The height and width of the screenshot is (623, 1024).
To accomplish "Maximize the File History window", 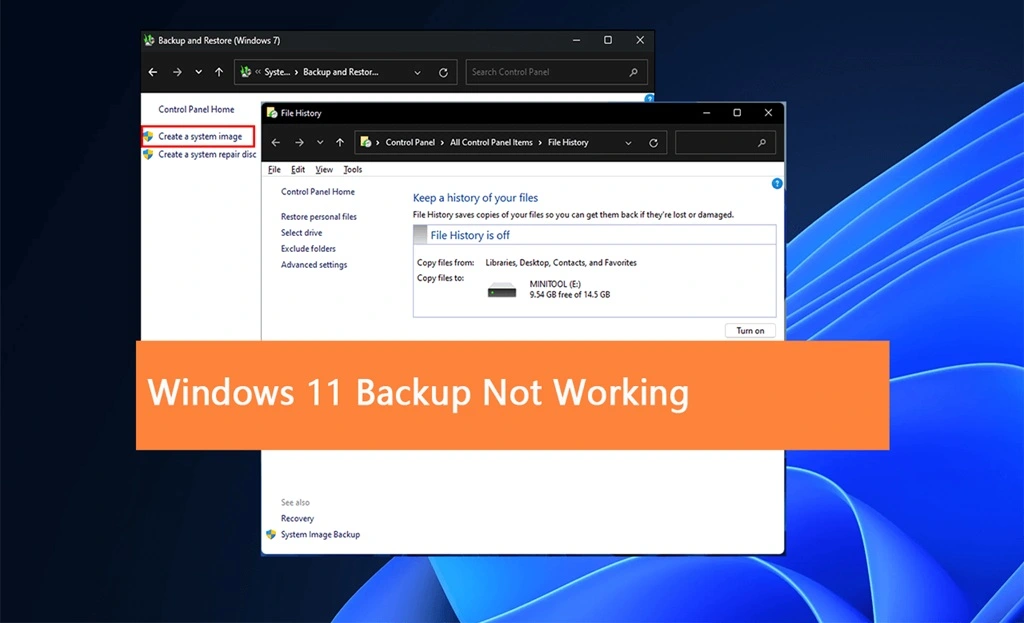I will 737,113.
